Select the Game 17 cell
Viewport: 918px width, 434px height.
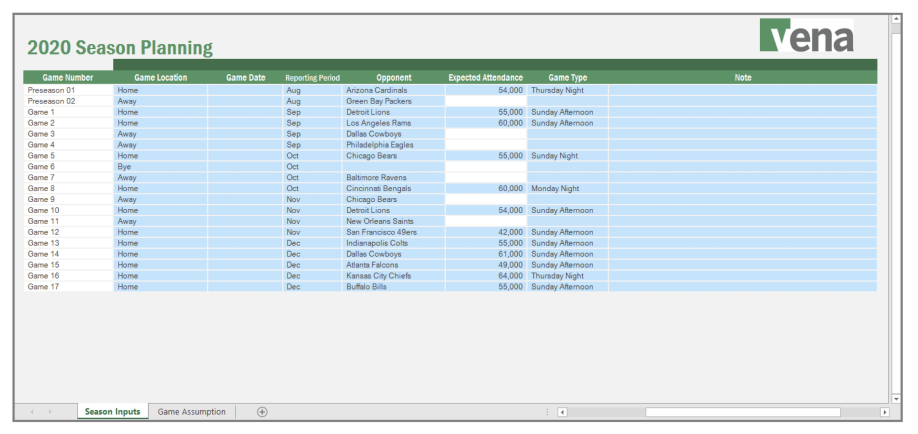[68, 287]
